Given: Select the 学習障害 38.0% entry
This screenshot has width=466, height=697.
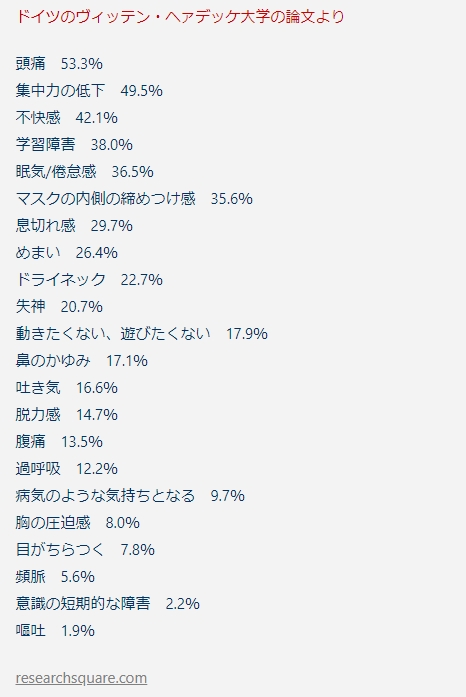Looking at the screenshot, I should point(74,144).
